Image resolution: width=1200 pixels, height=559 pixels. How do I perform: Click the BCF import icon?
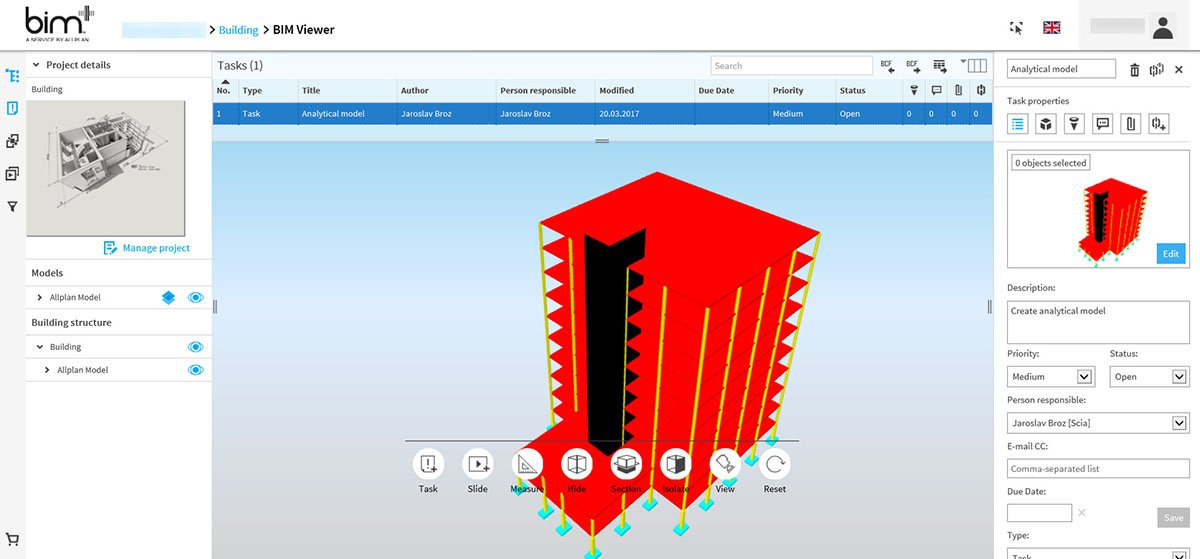point(887,66)
